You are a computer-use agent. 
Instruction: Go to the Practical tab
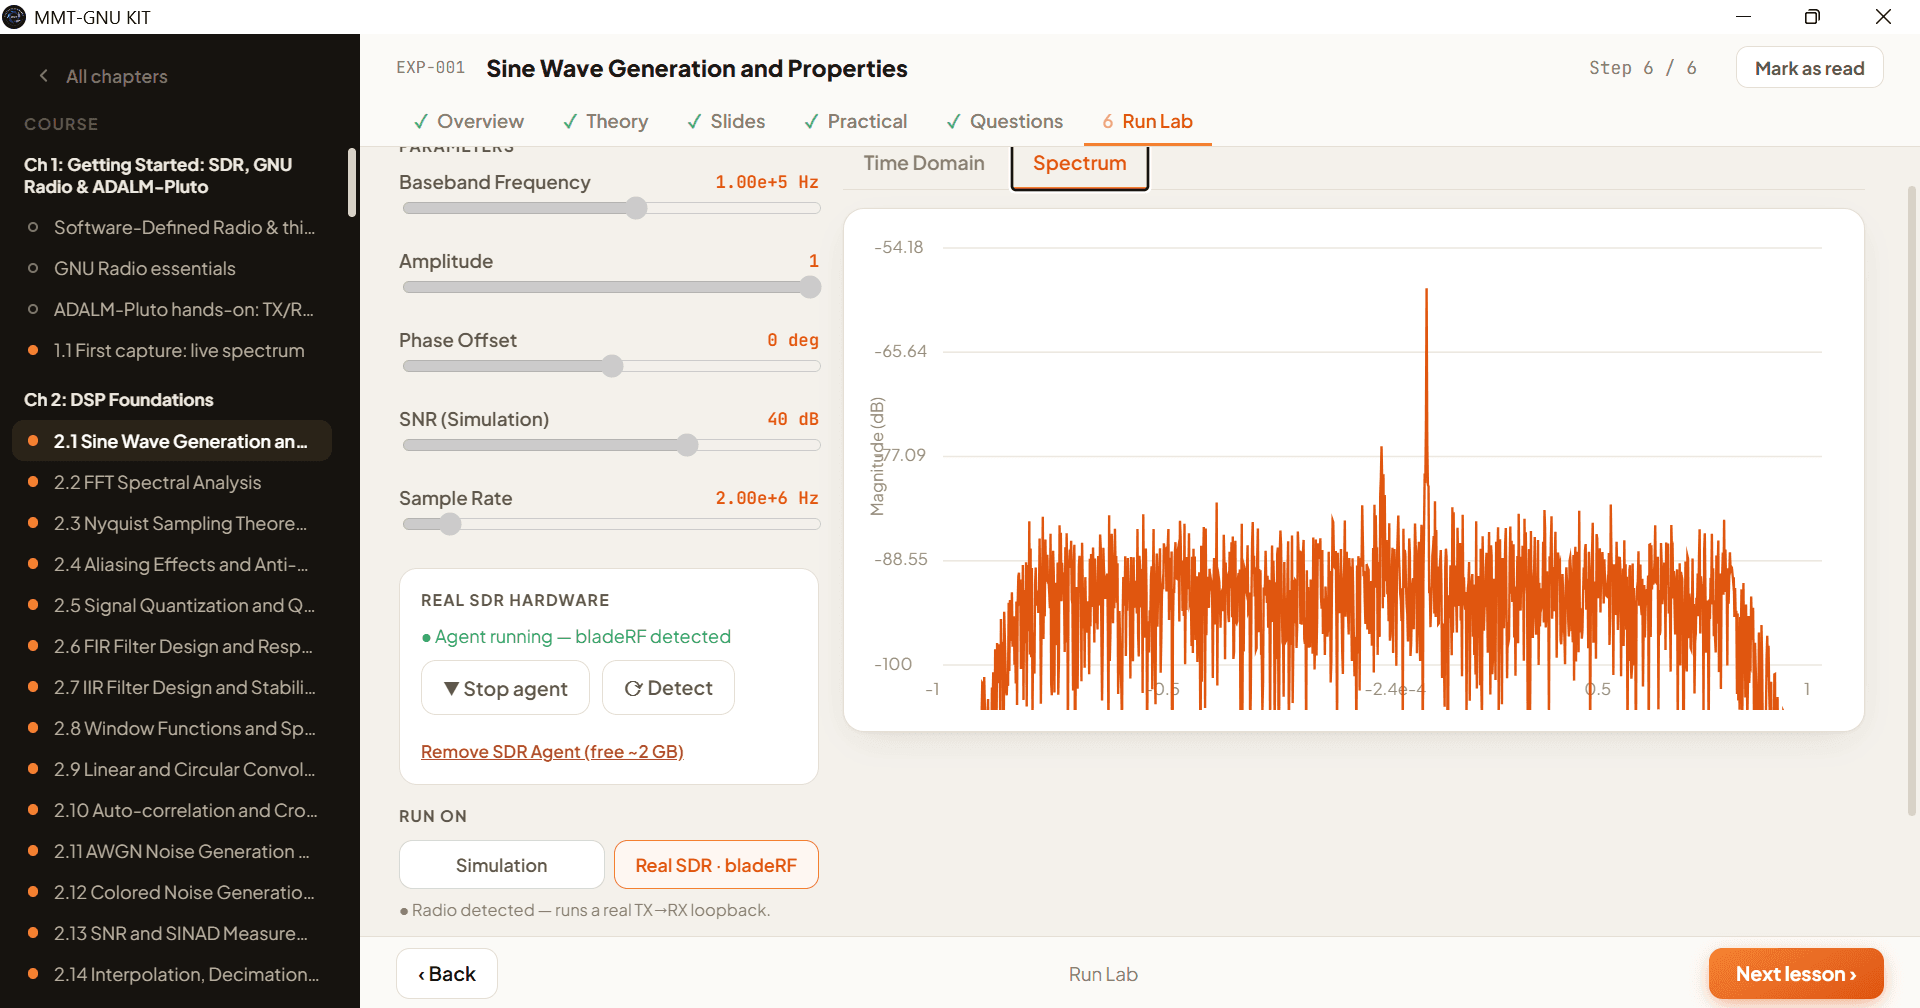coord(856,121)
